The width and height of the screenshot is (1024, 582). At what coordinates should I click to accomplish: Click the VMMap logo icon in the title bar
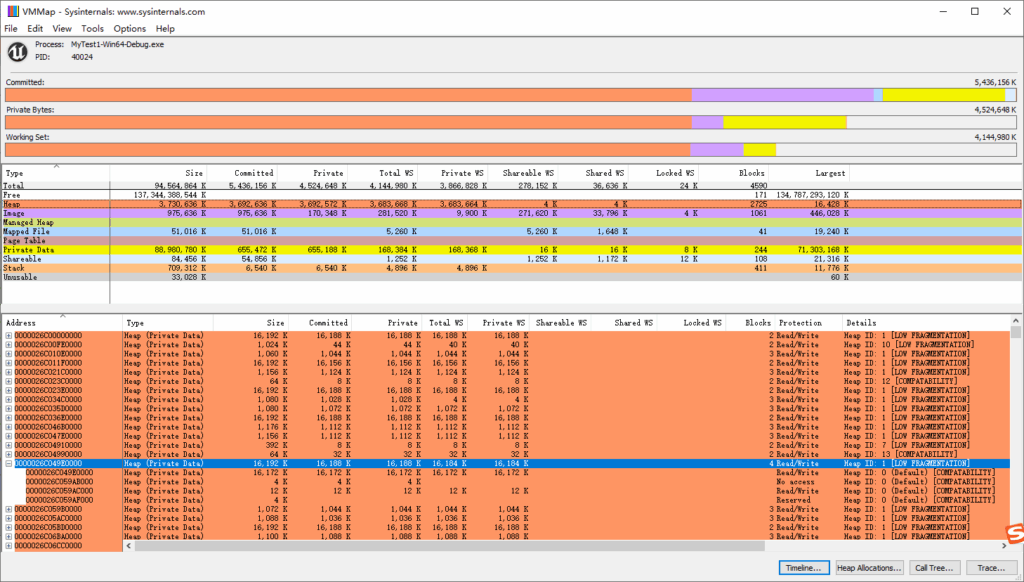point(12,11)
